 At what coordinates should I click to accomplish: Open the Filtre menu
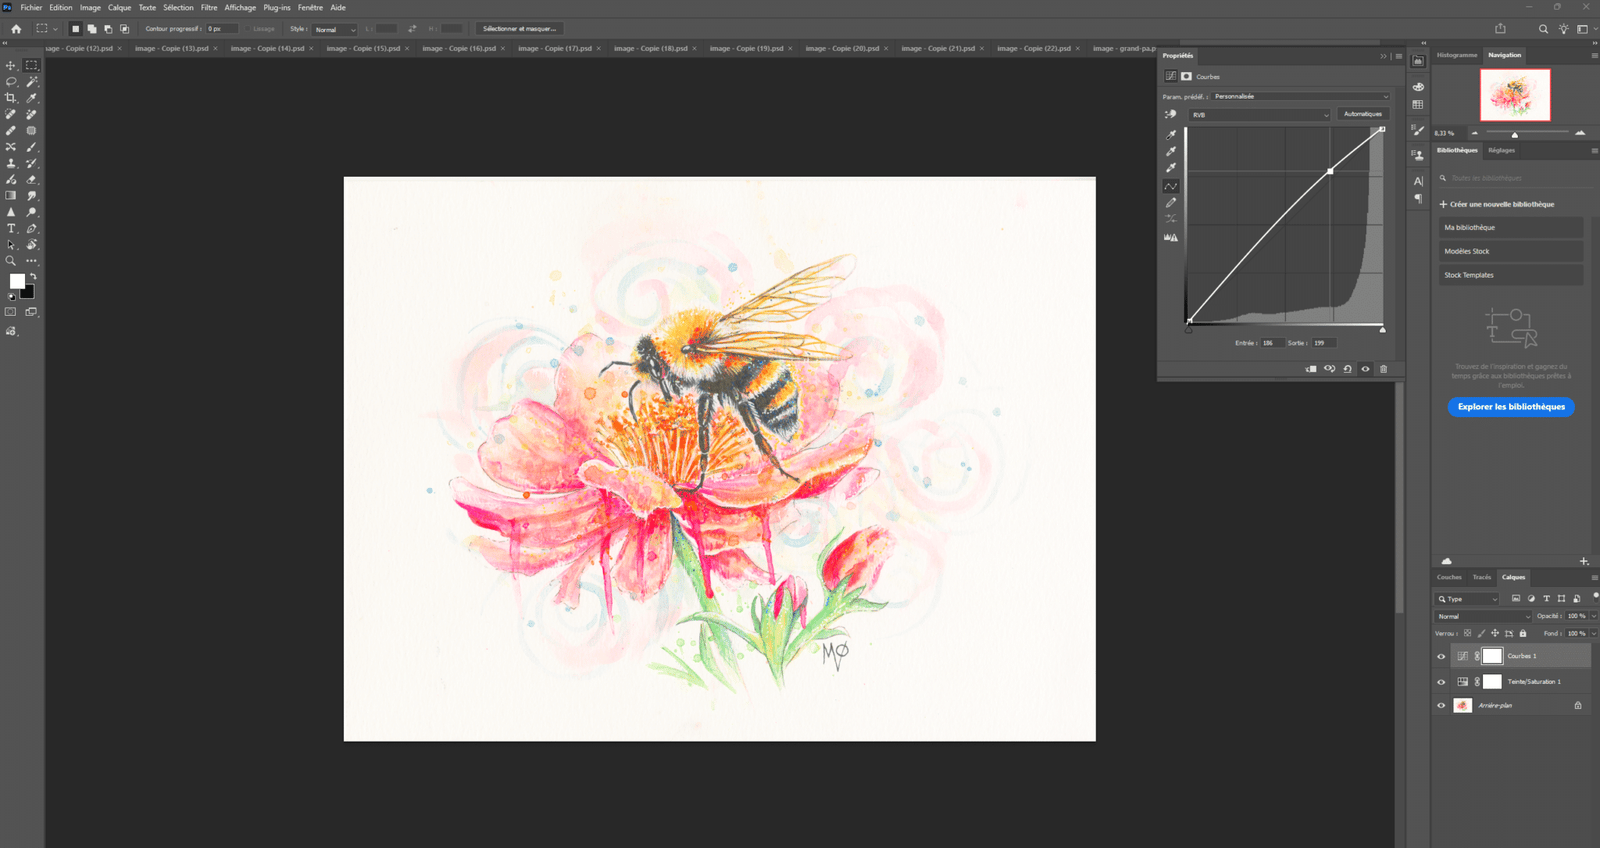(209, 8)
